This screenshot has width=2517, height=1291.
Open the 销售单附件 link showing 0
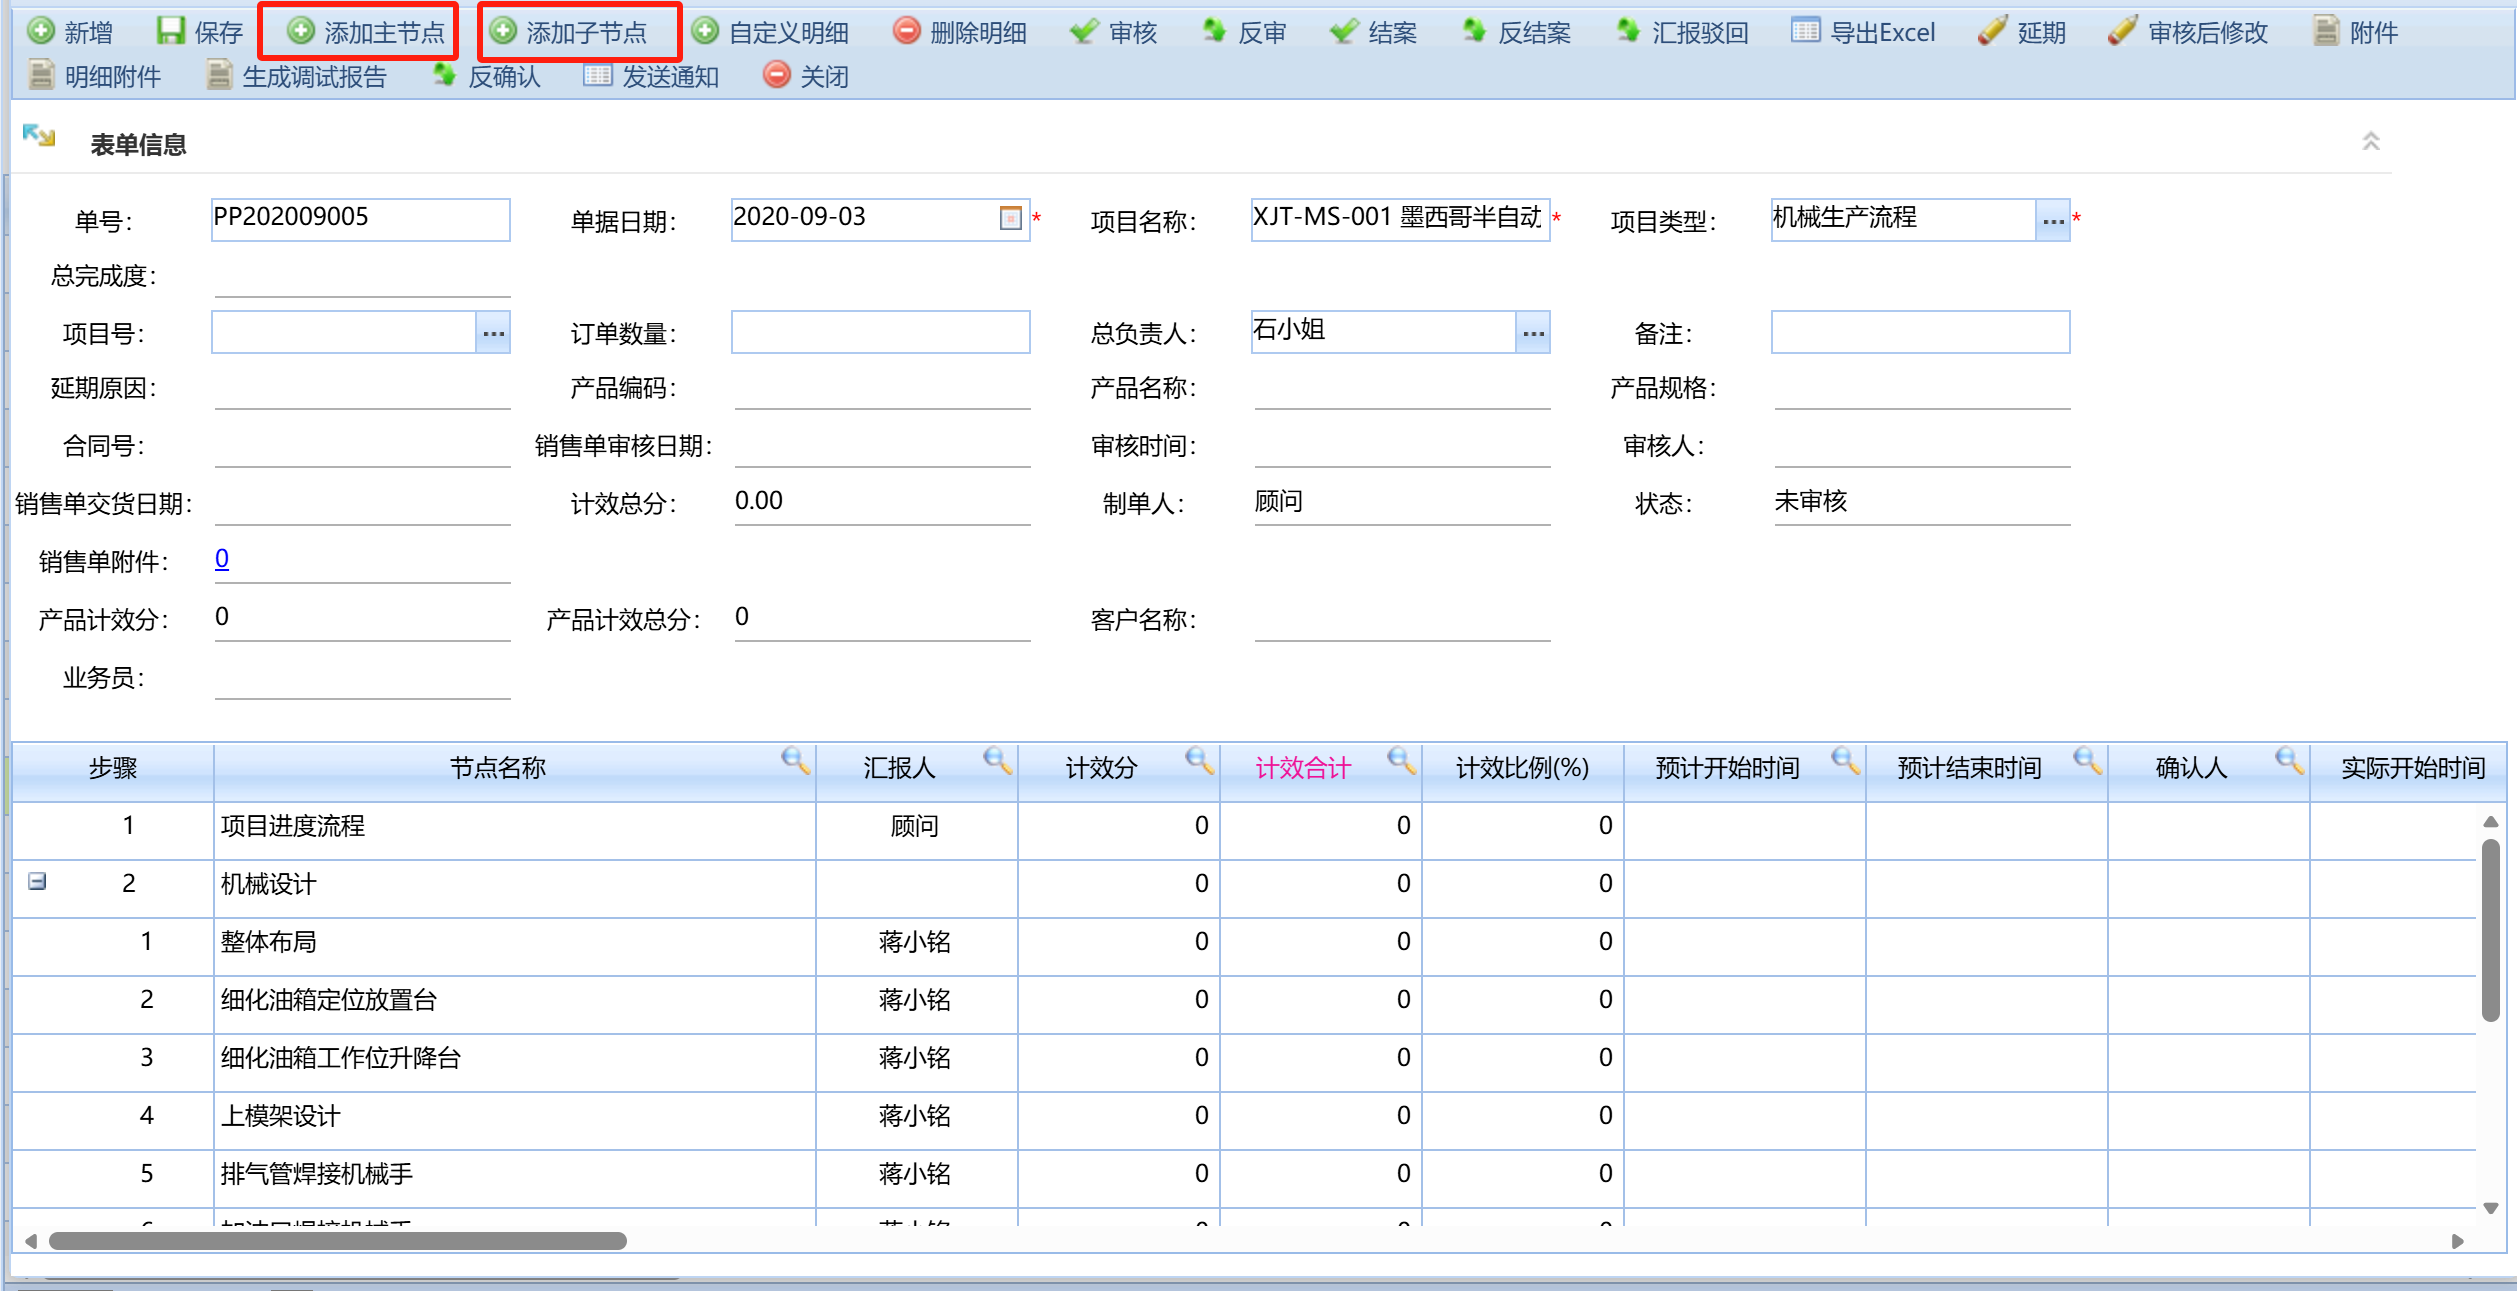pyautogui.click(x=222, y=559)
